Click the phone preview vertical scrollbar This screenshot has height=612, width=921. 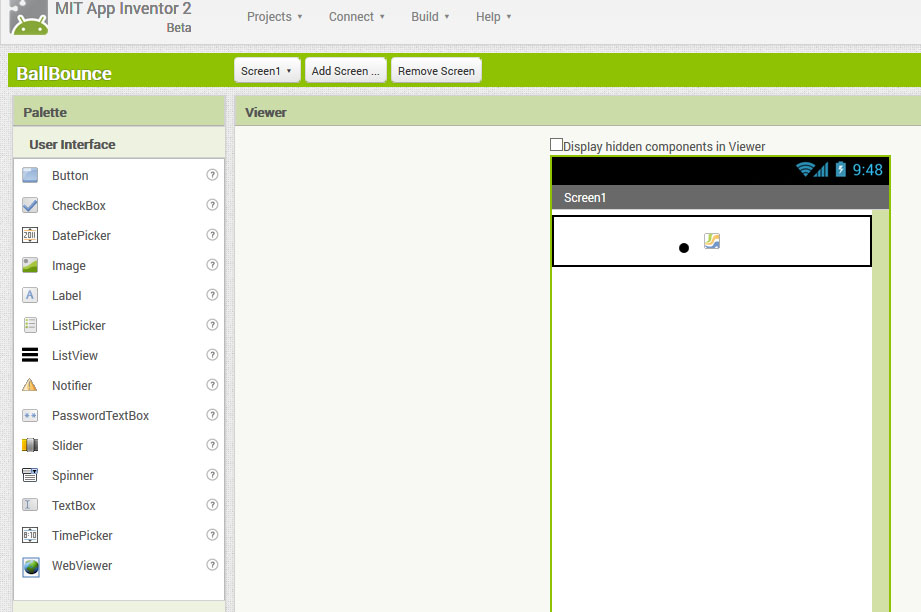tap(880, 410)
